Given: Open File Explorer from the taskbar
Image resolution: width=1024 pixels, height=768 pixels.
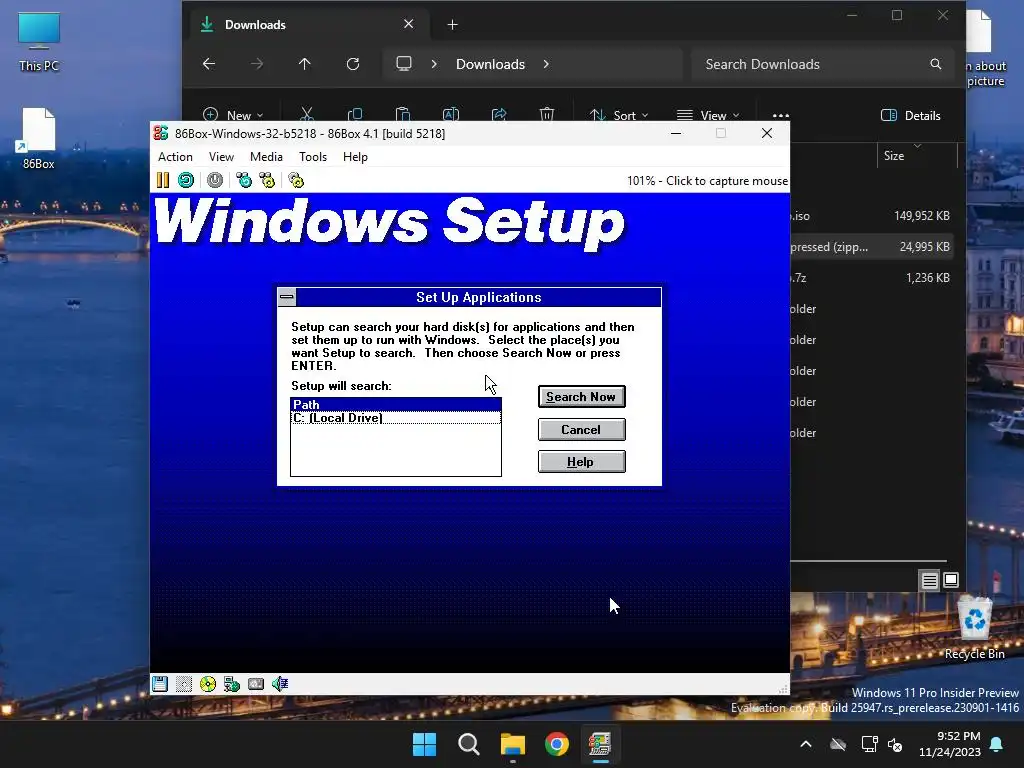Looking at the screenshot, I should pos(513,744).
